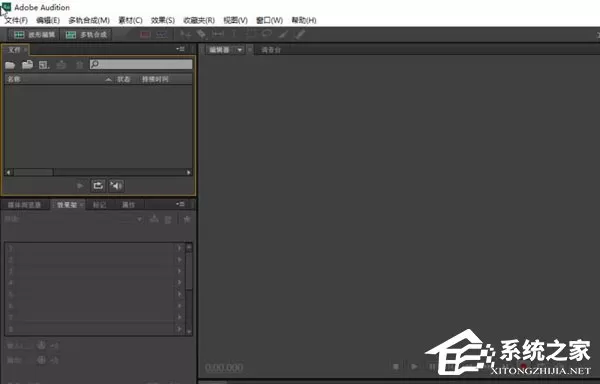Toggle loop playback in the Files panel
This screenshot has height=384, width=600.
pyautogui.click(x=98, y=186)
